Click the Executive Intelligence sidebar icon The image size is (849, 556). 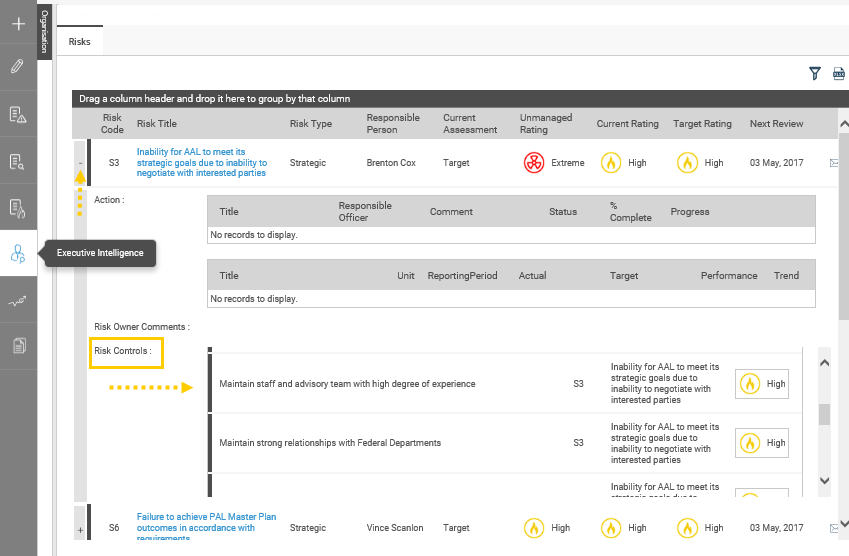click(18, 254)
